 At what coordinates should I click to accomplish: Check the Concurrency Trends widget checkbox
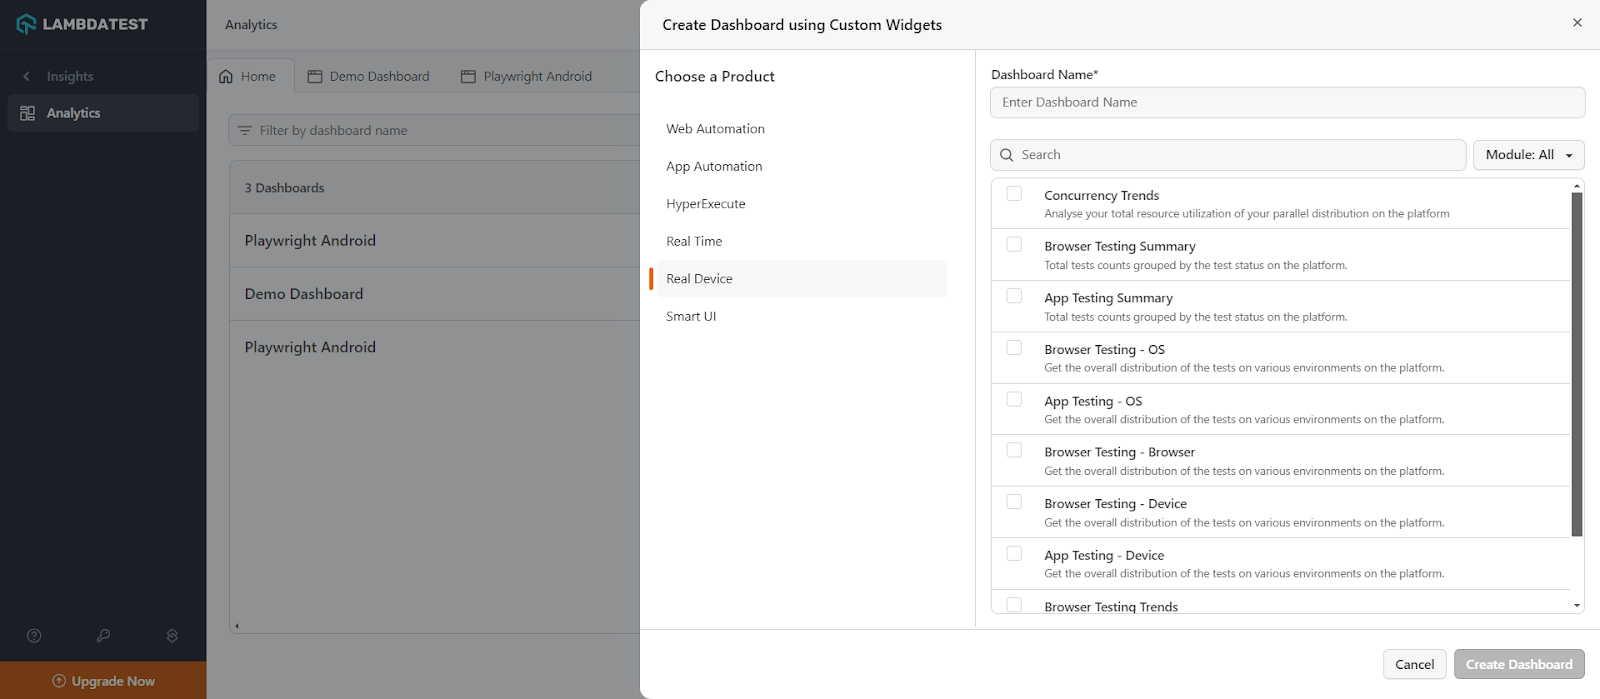[x=1014, y=194]
